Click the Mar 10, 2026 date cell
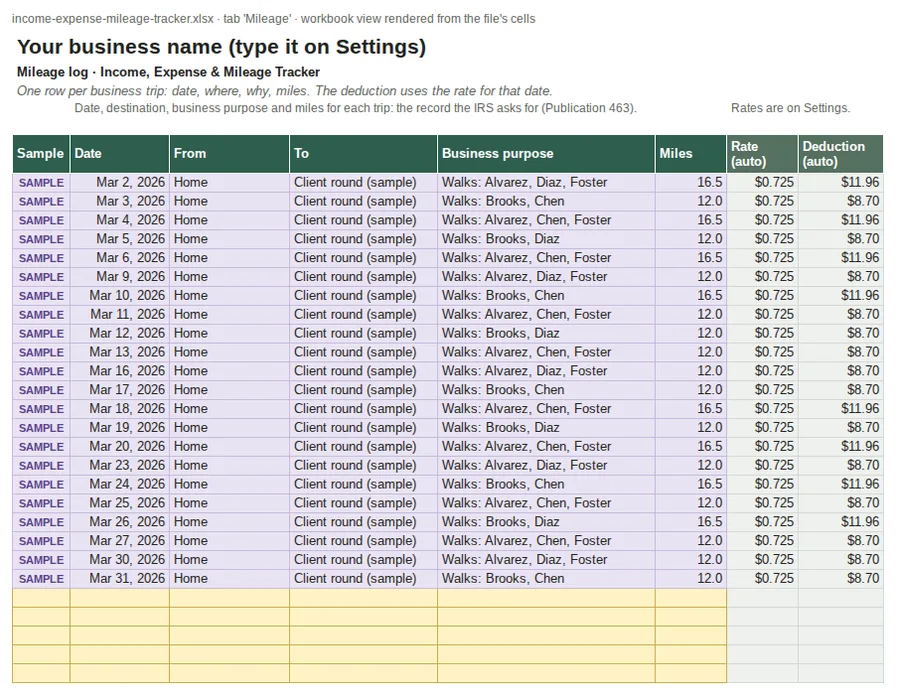Viewport: 900px width, 699px height. coord(119,296)
